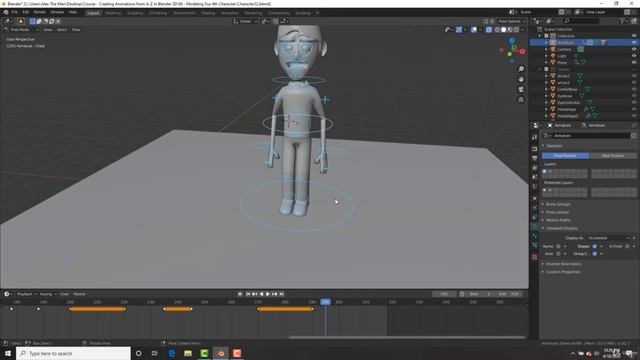Toggle viewport gizmo display icon
Viewport: 640px width, 360px height.
coord(459,30)
